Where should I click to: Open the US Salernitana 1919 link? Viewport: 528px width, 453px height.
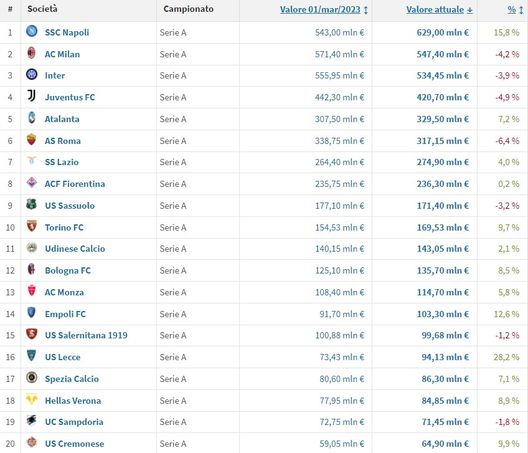(86, 335)
